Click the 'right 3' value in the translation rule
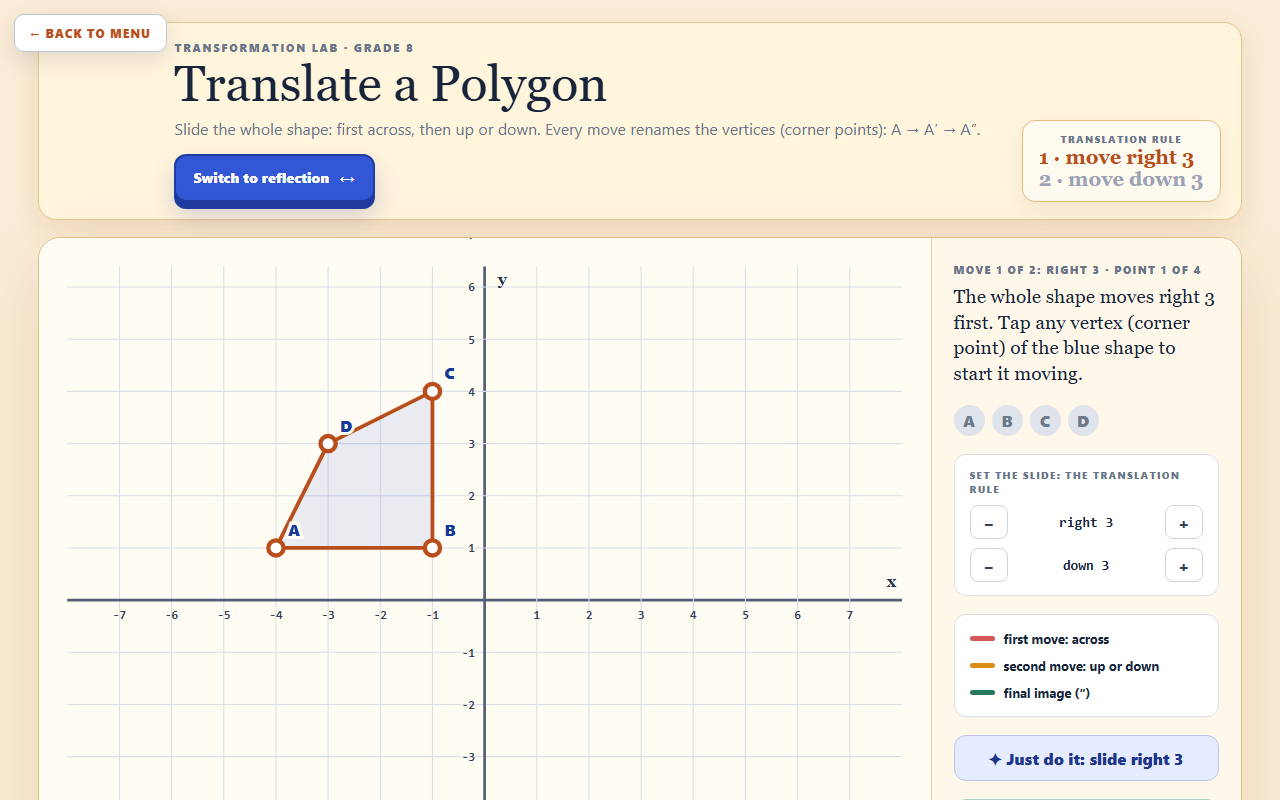The image size is (1280, 800). [x=1086, y=523]
